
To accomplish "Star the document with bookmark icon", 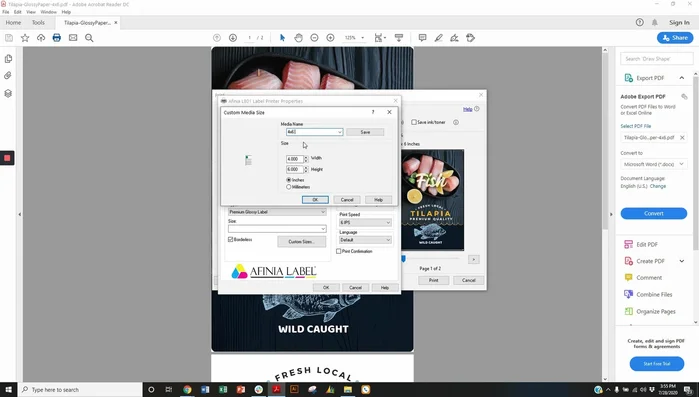I will 25,38.
